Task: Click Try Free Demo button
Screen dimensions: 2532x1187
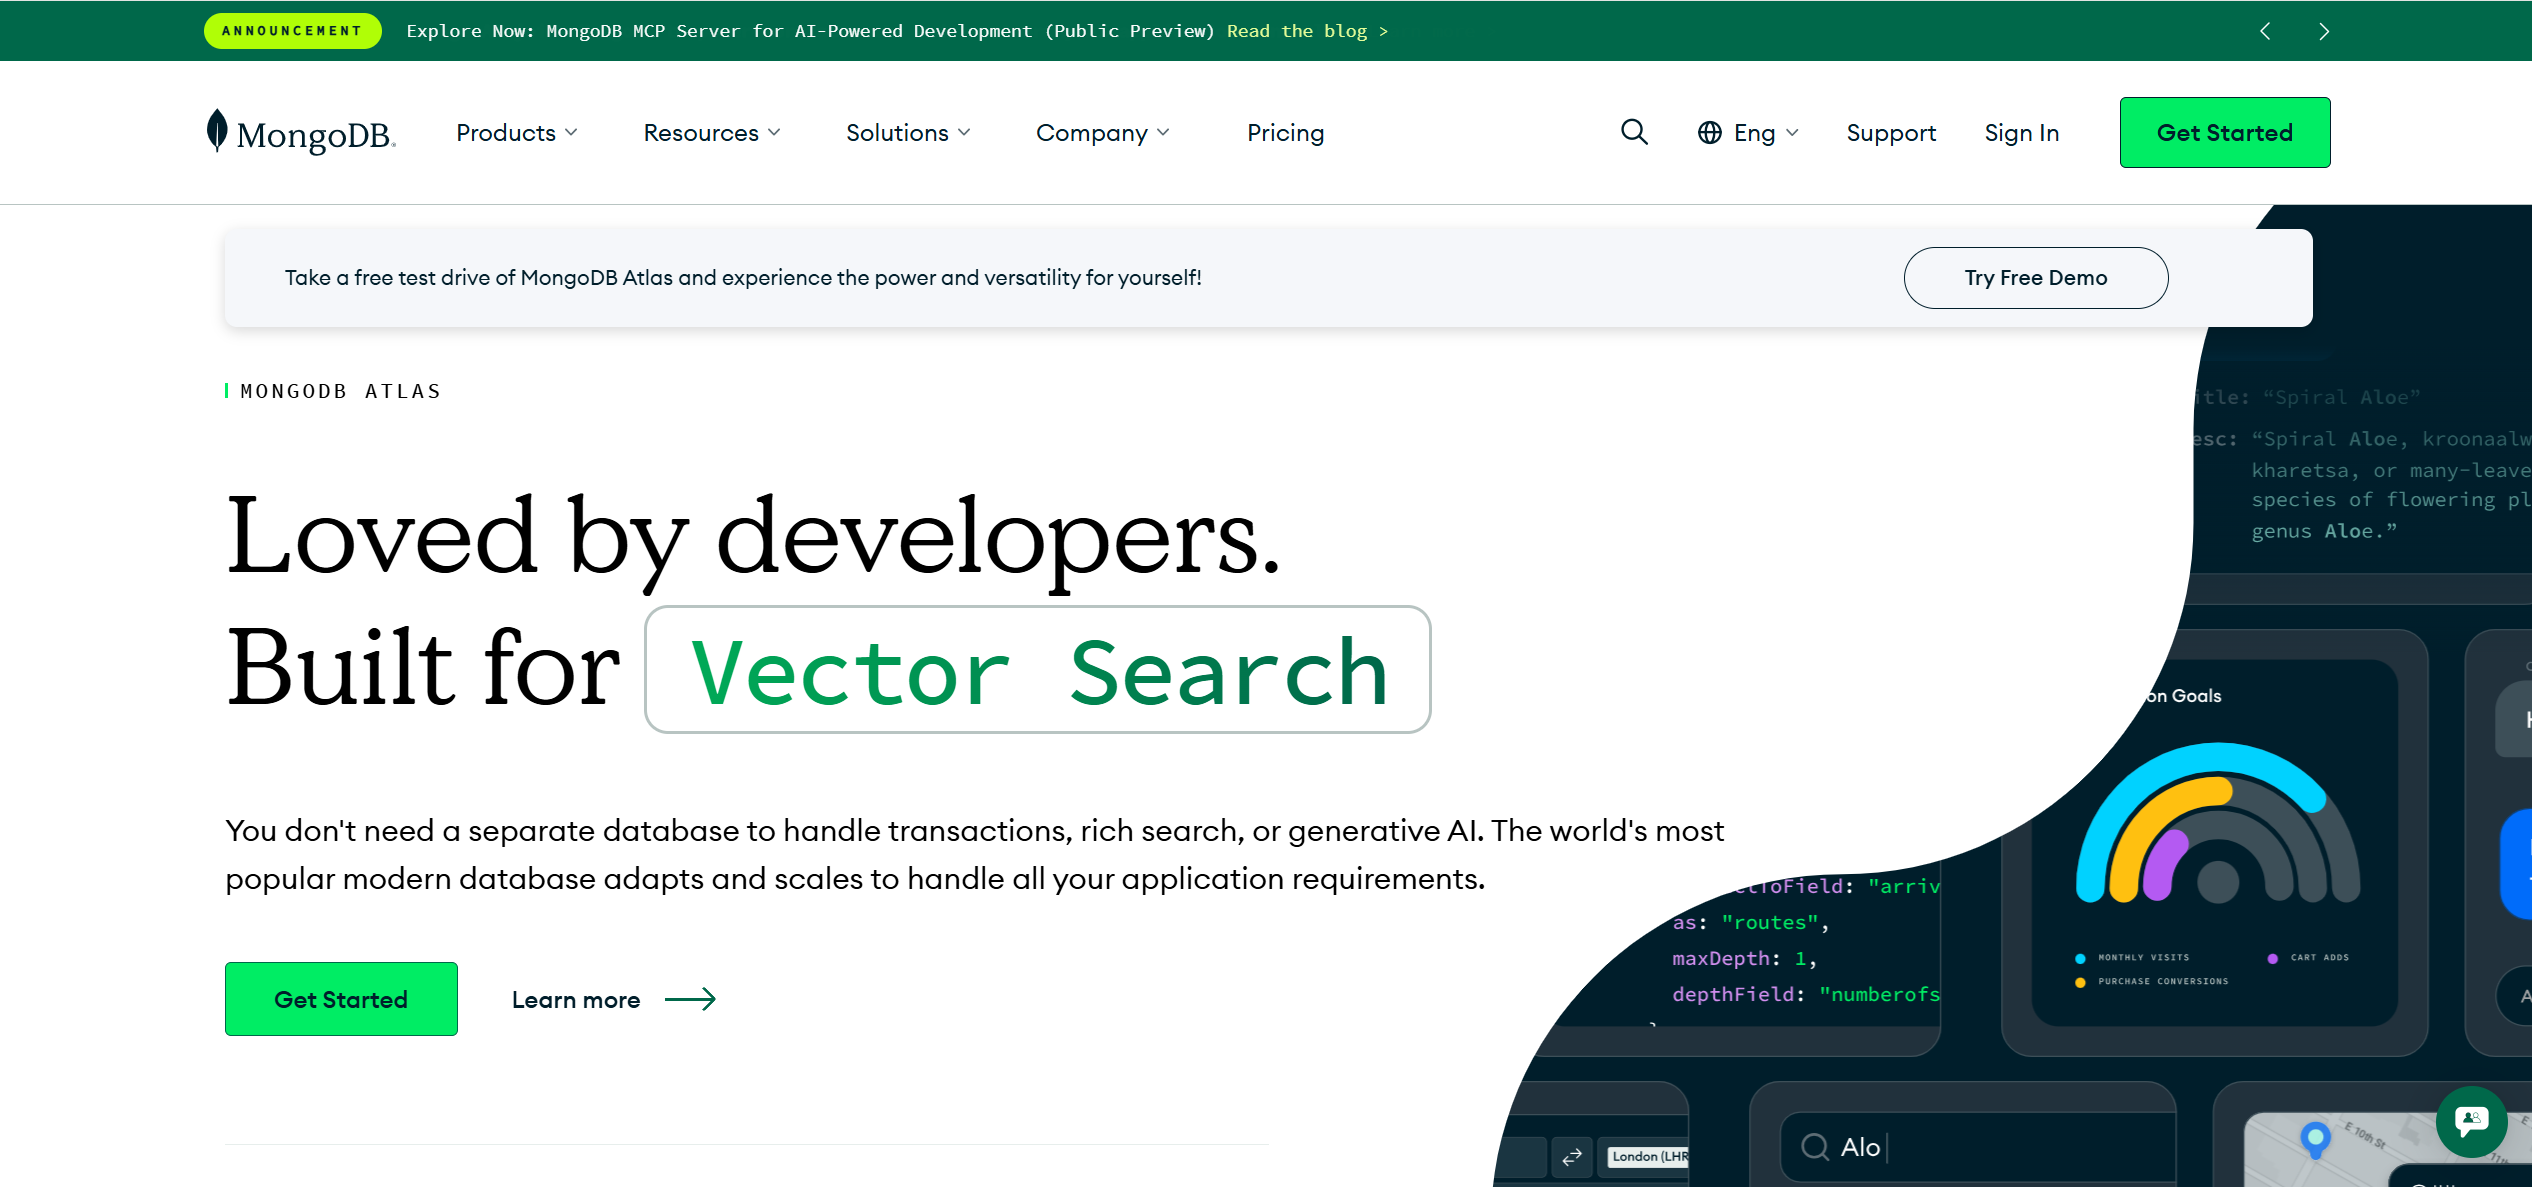Action: click(2035, 278)
